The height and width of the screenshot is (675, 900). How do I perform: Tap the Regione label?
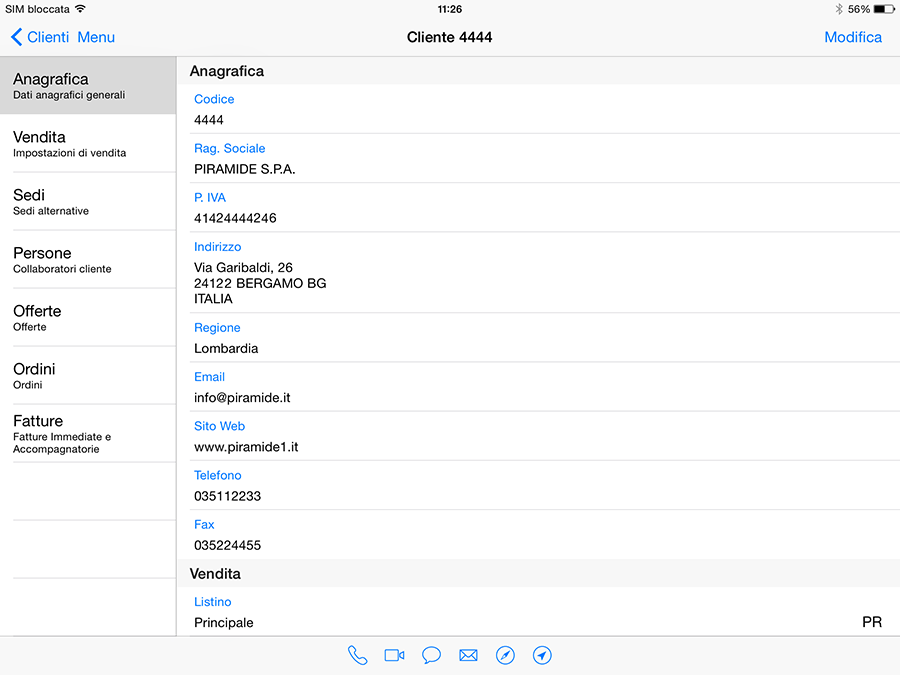pos(217,328)
